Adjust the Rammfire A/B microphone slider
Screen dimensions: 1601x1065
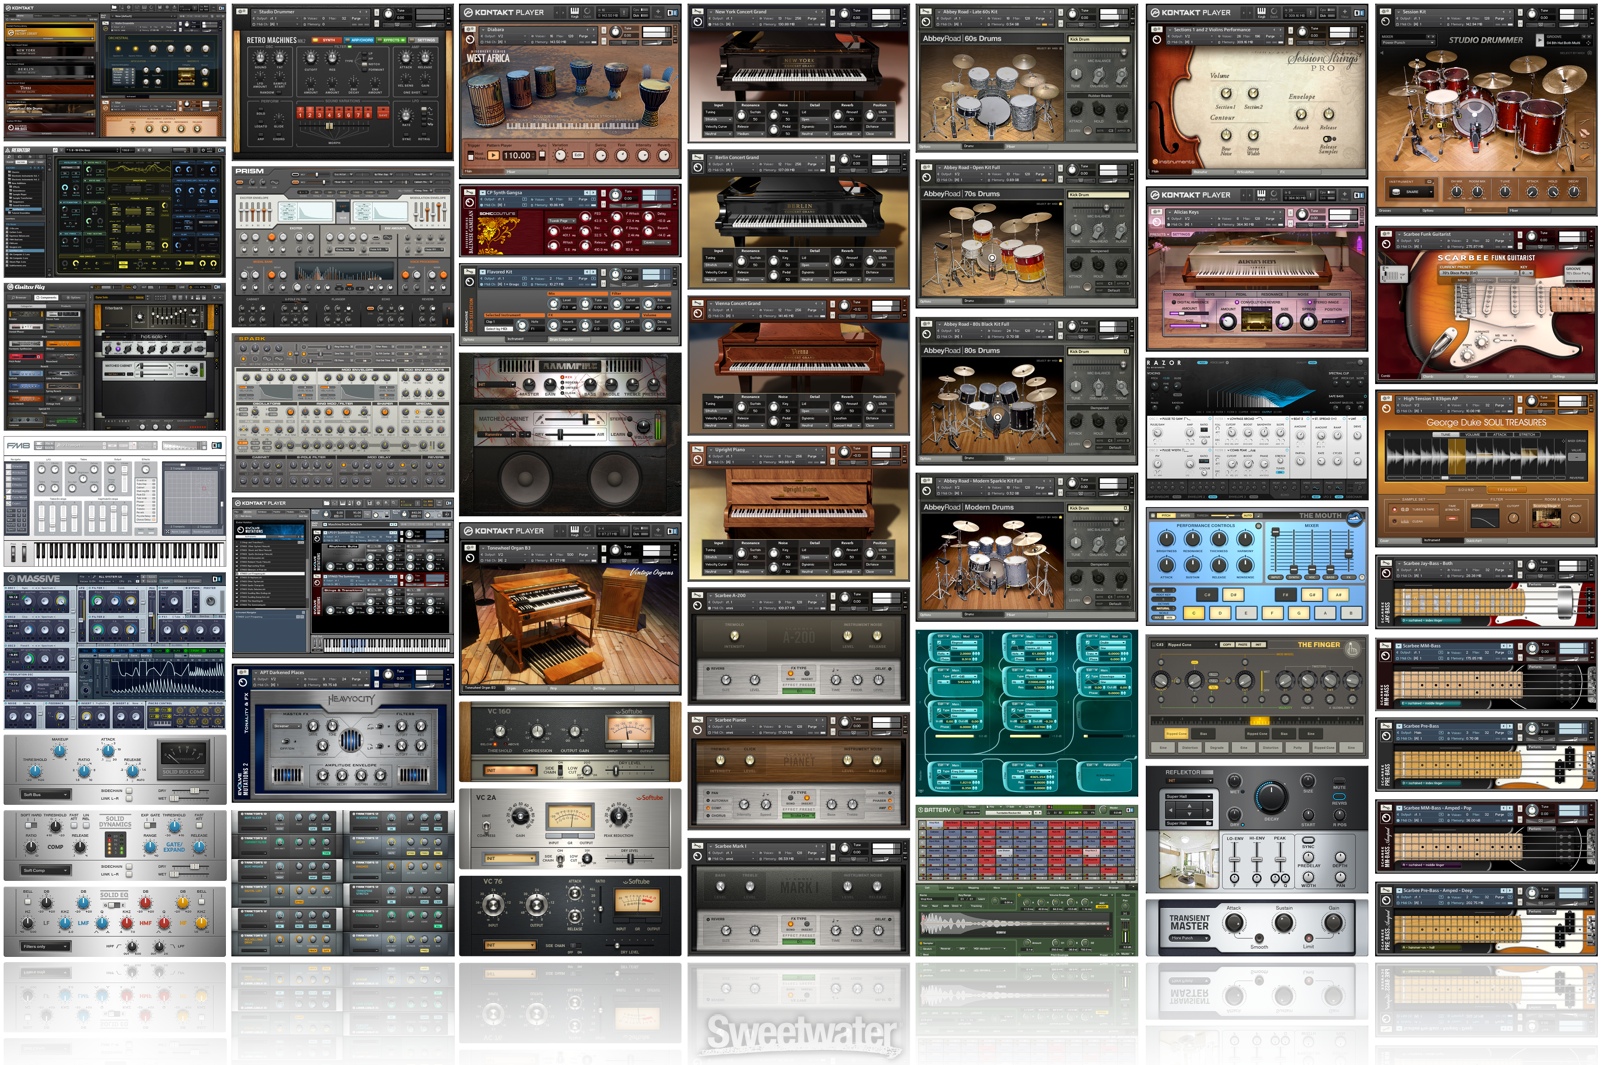570,419
